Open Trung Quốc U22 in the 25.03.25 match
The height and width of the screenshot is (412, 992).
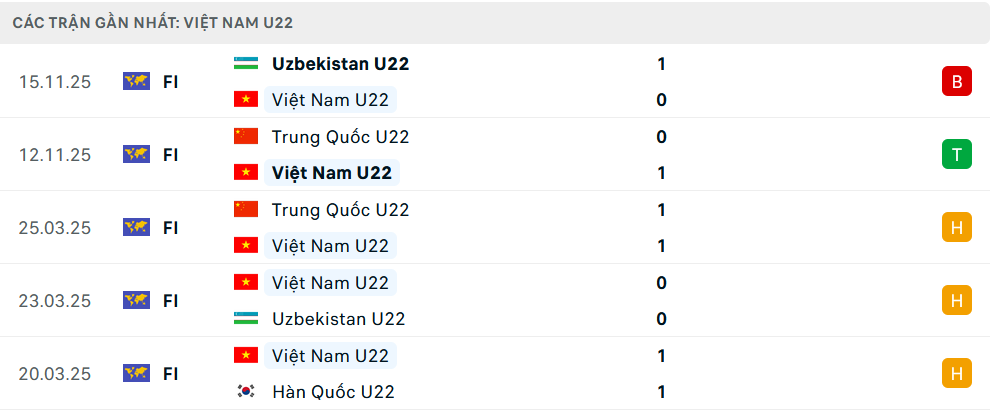click(340, 210)
